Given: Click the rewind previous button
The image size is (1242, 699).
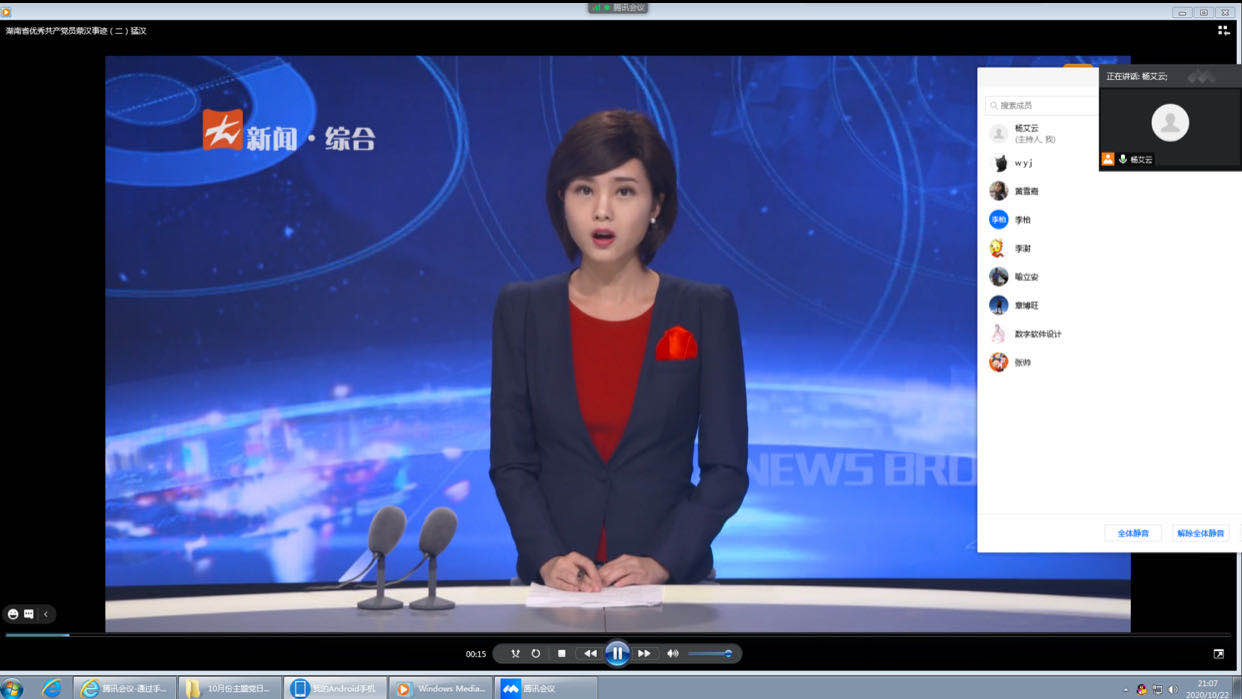Looking at the screenshot, I should point(590,653).
